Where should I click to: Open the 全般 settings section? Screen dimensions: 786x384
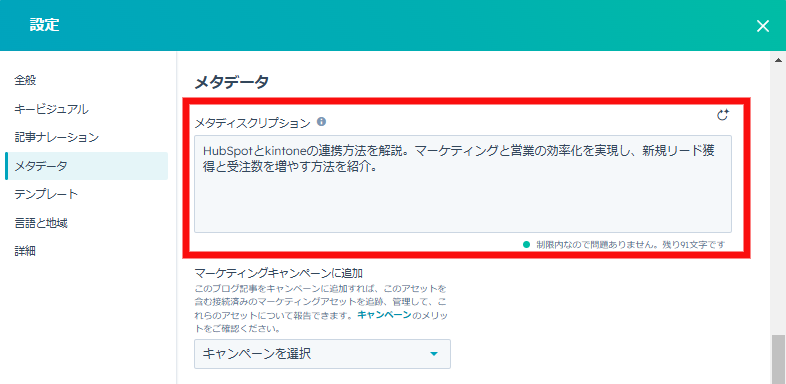tap(25, 80)
